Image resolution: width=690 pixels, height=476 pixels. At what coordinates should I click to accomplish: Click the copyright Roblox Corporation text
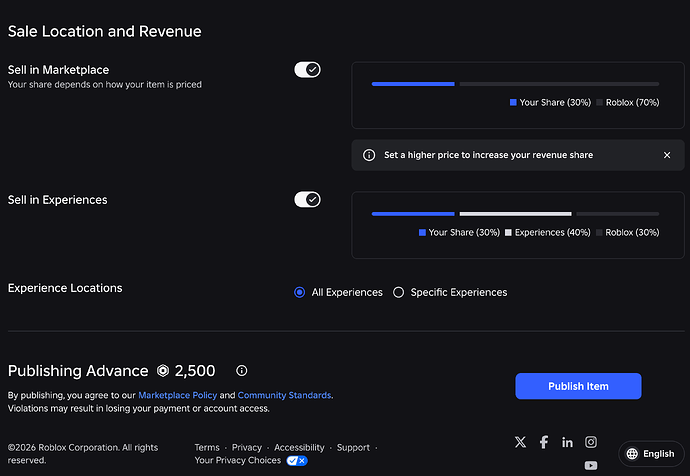coord(83,454)
